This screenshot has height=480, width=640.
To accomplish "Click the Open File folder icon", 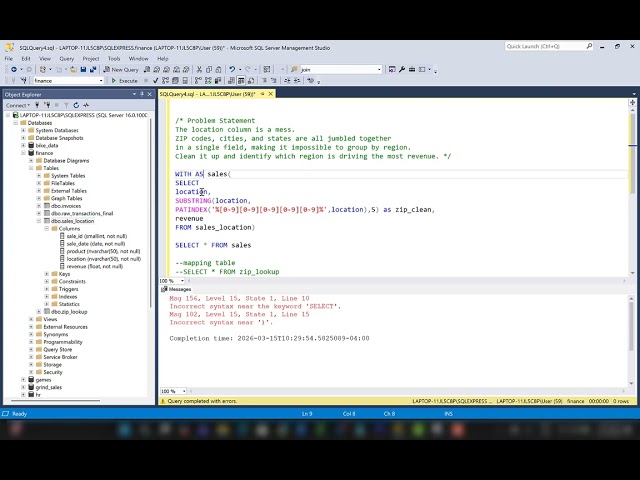I will click(73, 69).
